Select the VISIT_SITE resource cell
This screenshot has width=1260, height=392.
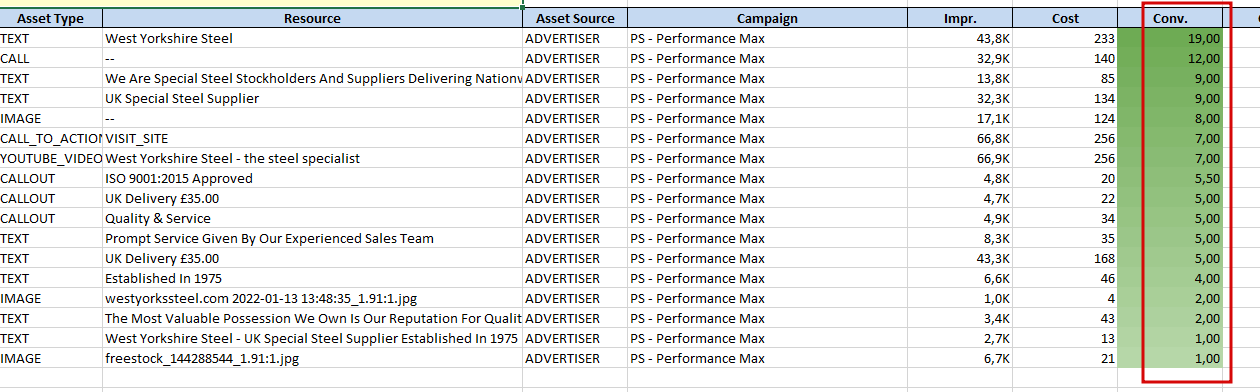312,138
